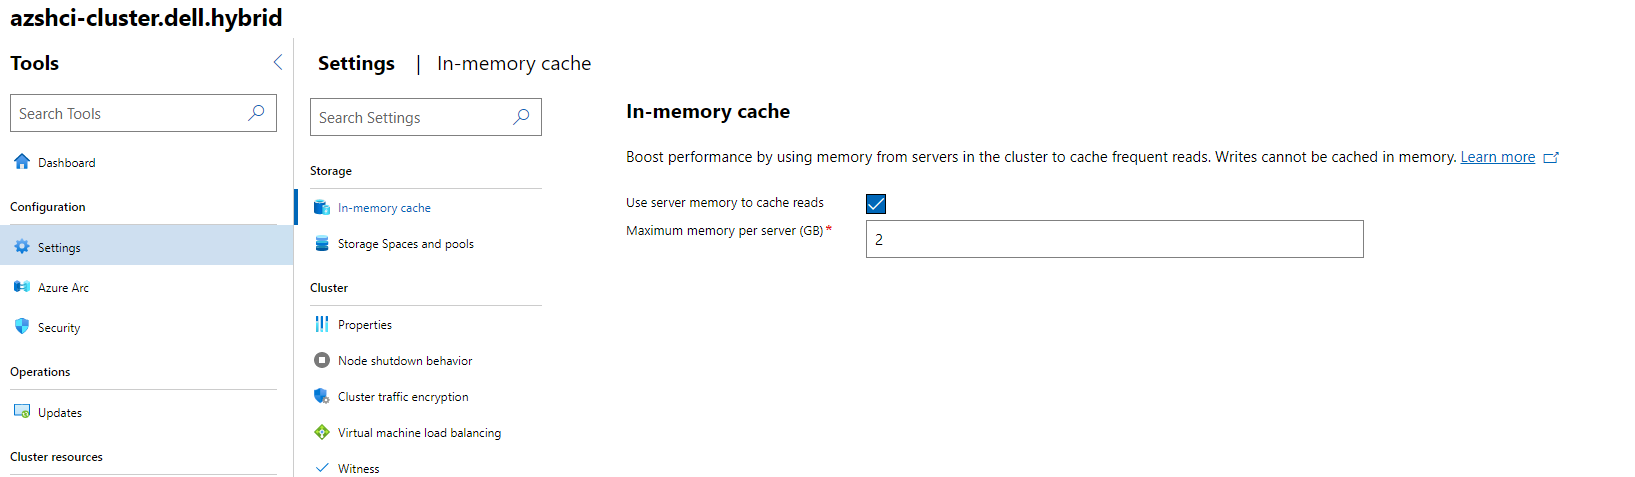Viewport: 1635px width, 477px height.
Task: Click the Maximum memory per server field
Action: click(1114, 239)
